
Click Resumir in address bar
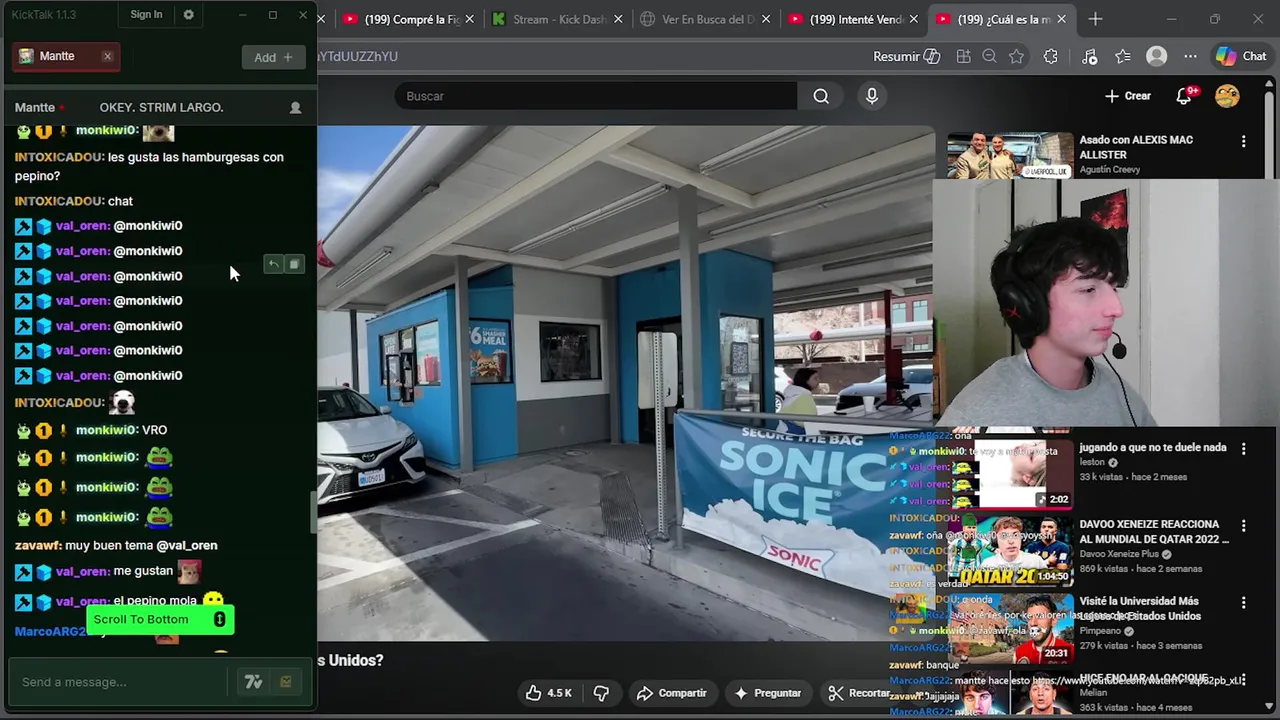click(x=906, y=57)
